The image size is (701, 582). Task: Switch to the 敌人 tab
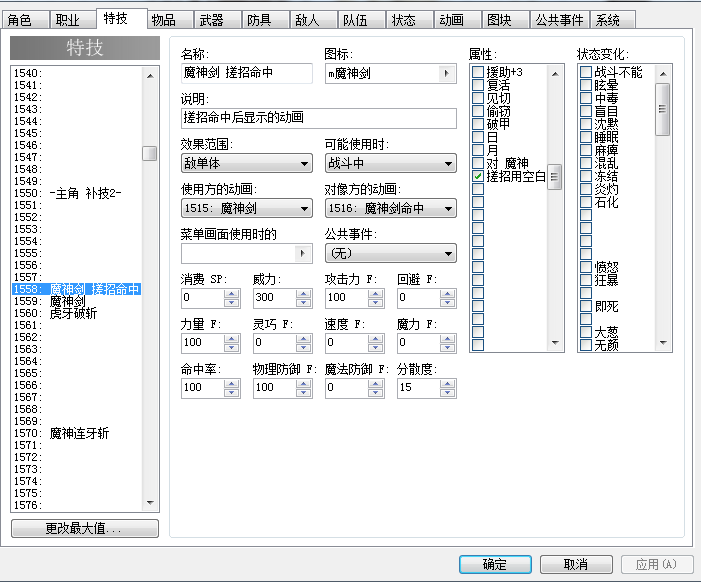(x=312, y=20)
